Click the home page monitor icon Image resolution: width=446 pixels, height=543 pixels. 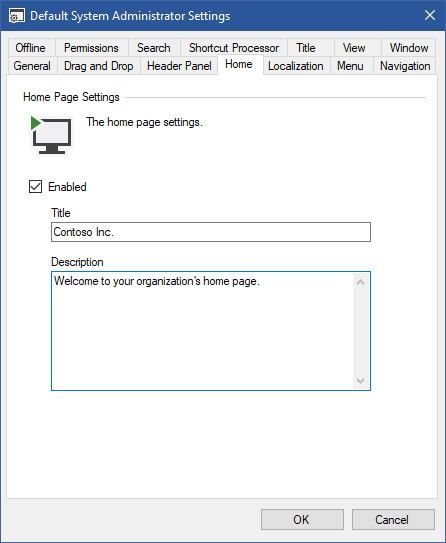point(51,135)
